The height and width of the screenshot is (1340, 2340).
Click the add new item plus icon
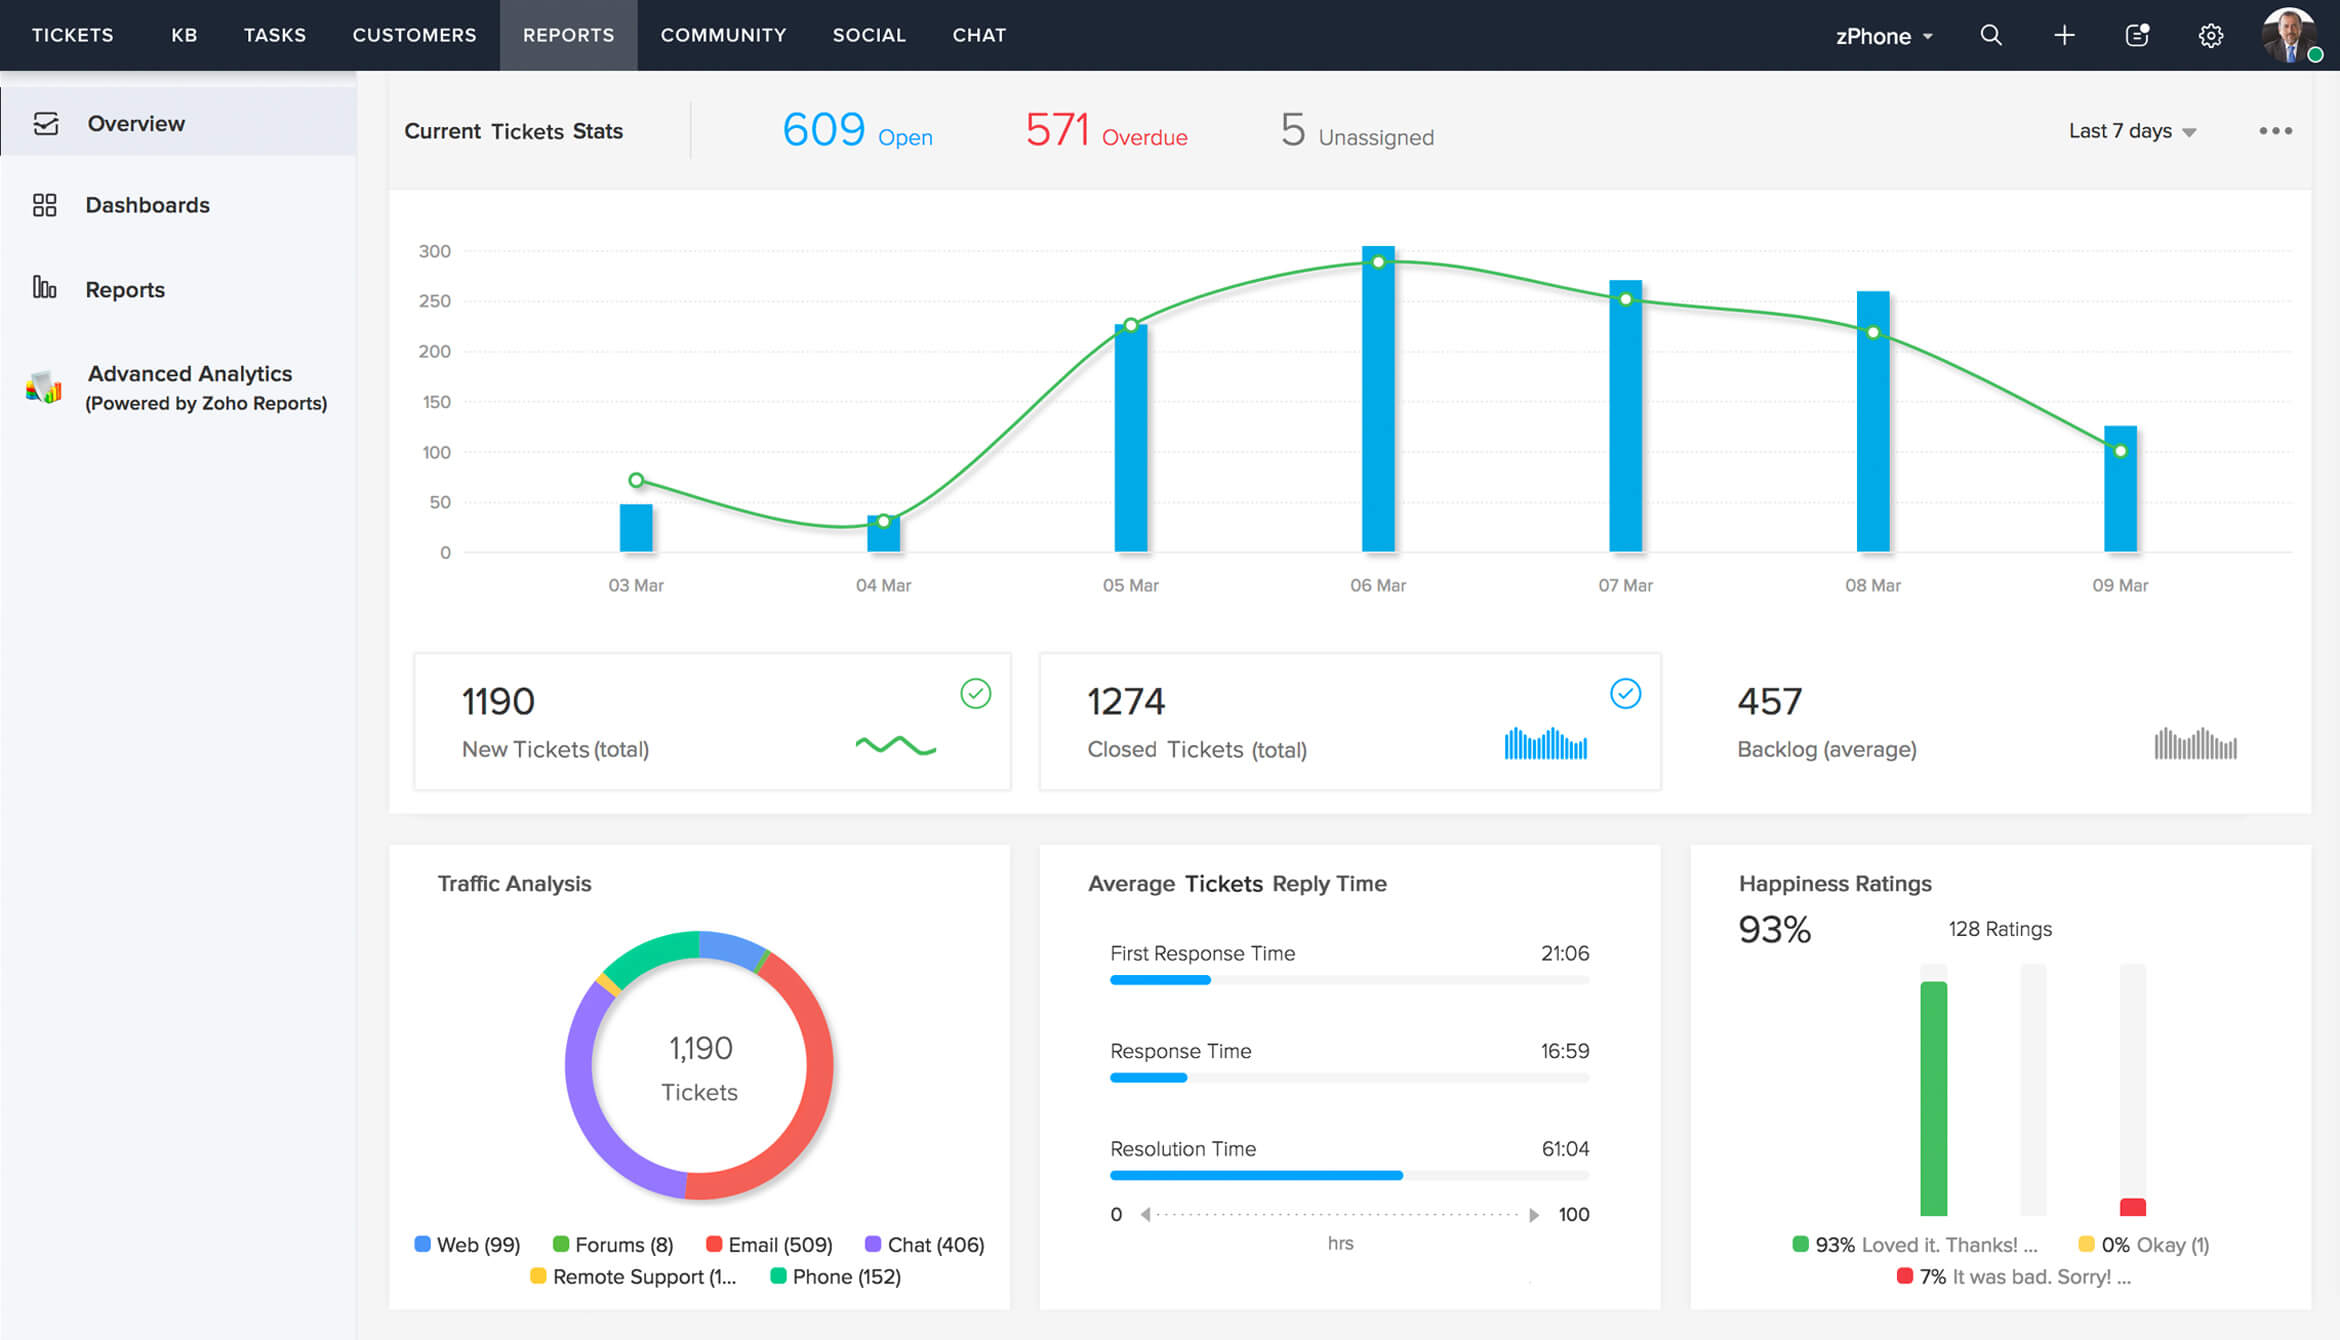[x=2062, y=34]
